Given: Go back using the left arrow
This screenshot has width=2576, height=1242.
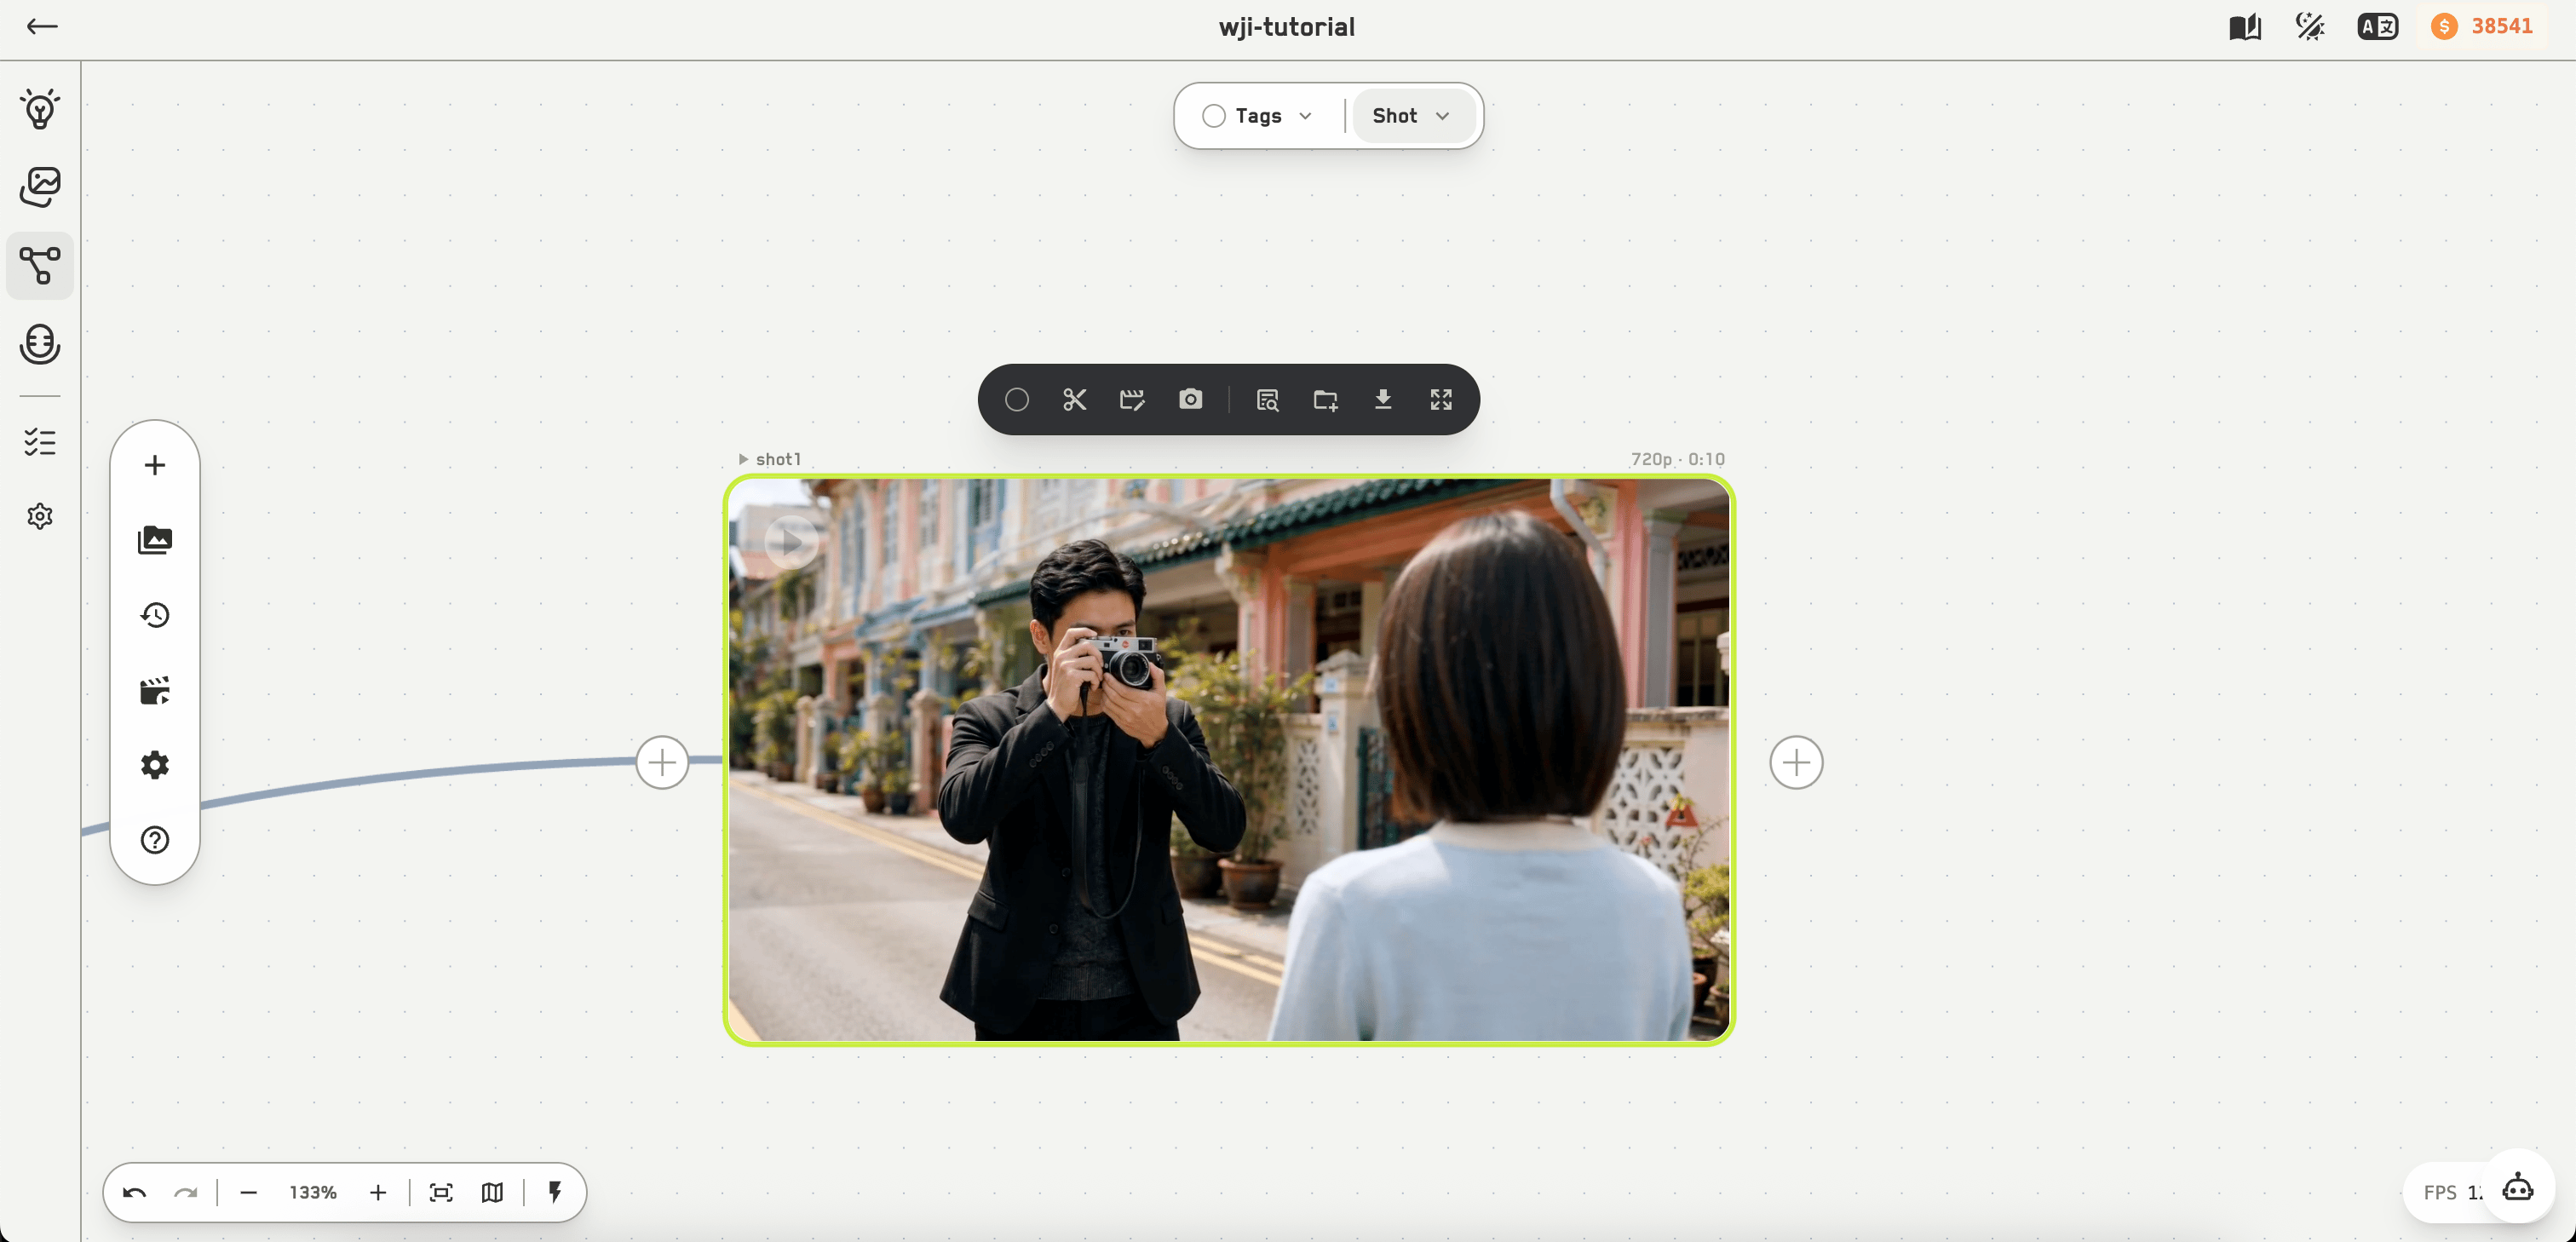Looking at the screenshot, I should click(x=41, y=27).
